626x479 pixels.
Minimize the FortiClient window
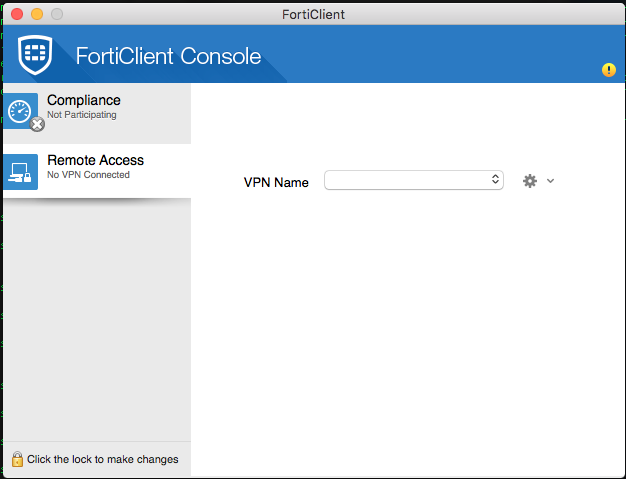click(x=37, y=14)
